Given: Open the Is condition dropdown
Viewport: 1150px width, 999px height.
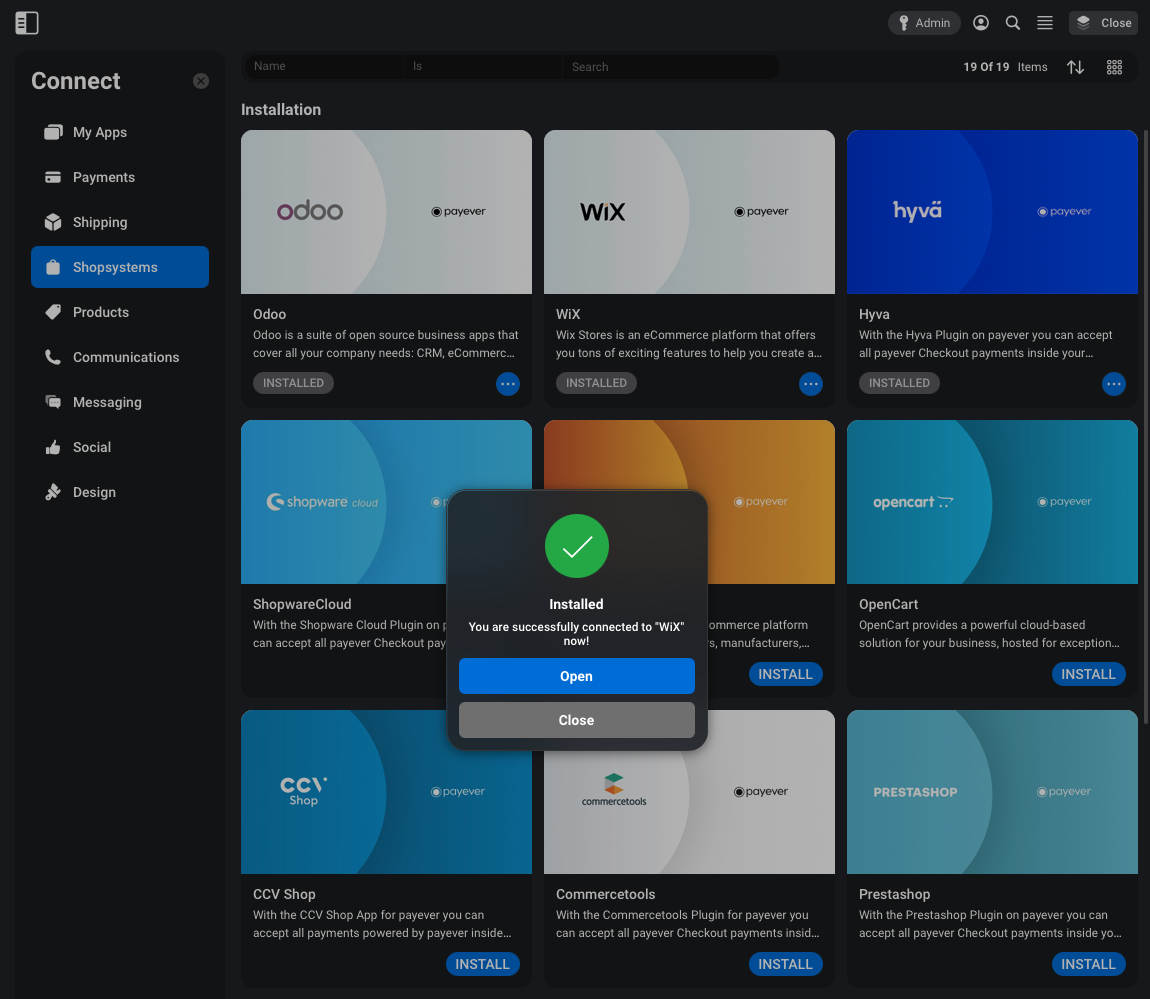Looking at the screenshot, I should (x=482, y=67).
